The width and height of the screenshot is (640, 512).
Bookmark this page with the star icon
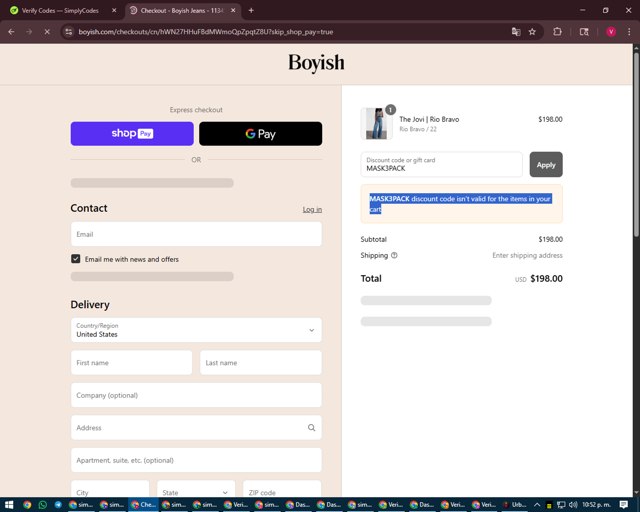pos(532,31)
